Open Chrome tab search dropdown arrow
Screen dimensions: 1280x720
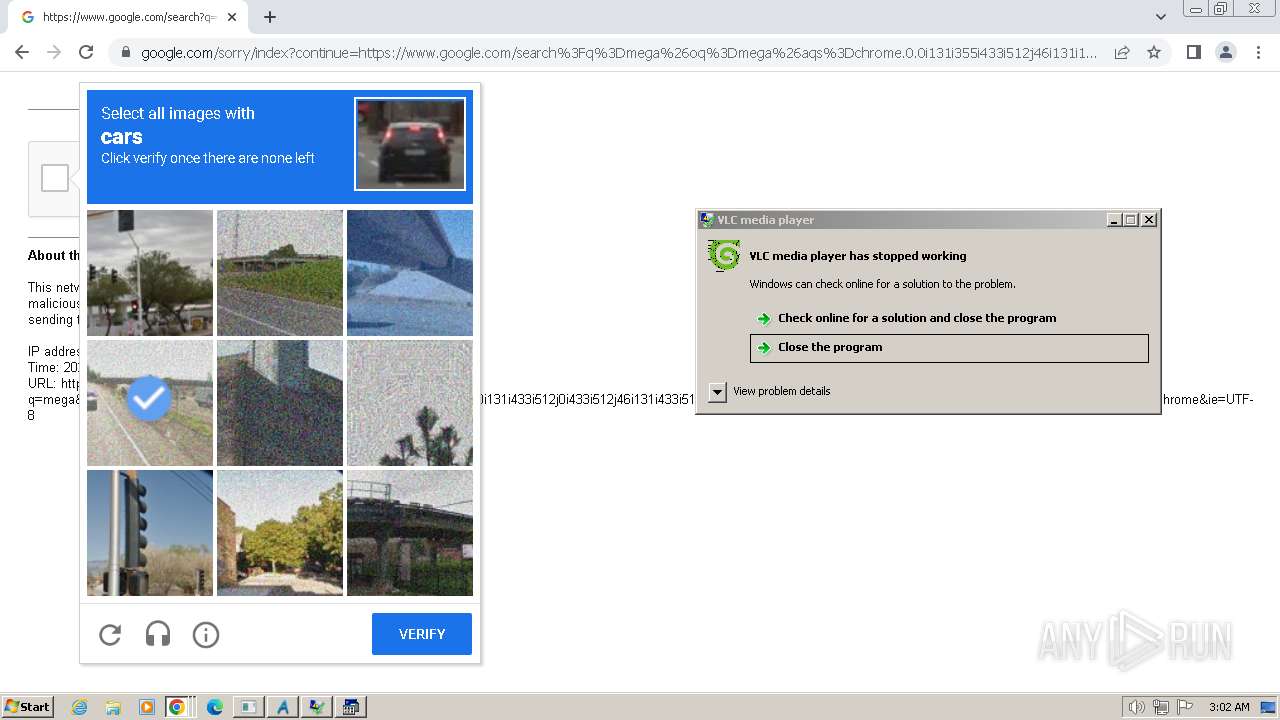pos(1160,17)
